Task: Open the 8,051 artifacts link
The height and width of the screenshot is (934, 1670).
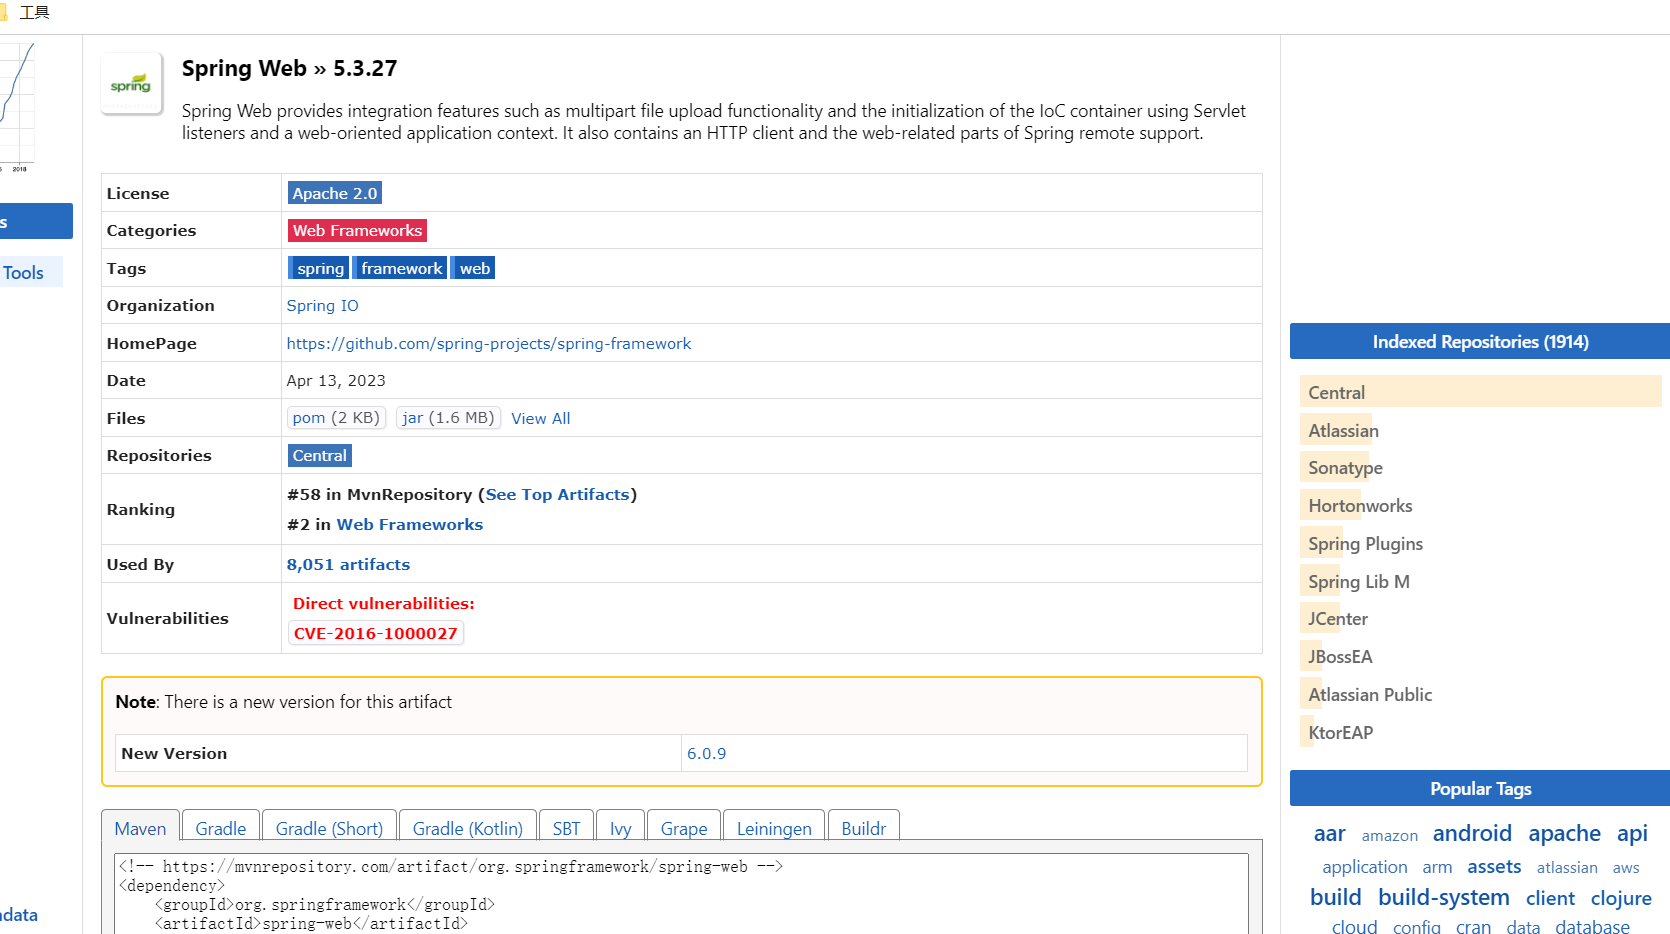Action: click(348, 564)
